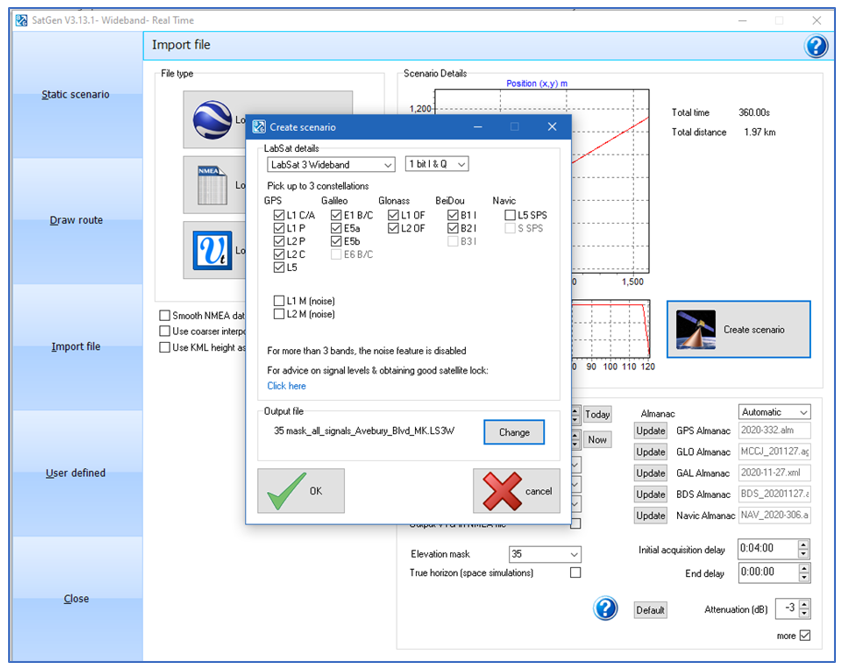Click the Default button

click(x=651, y=610)
